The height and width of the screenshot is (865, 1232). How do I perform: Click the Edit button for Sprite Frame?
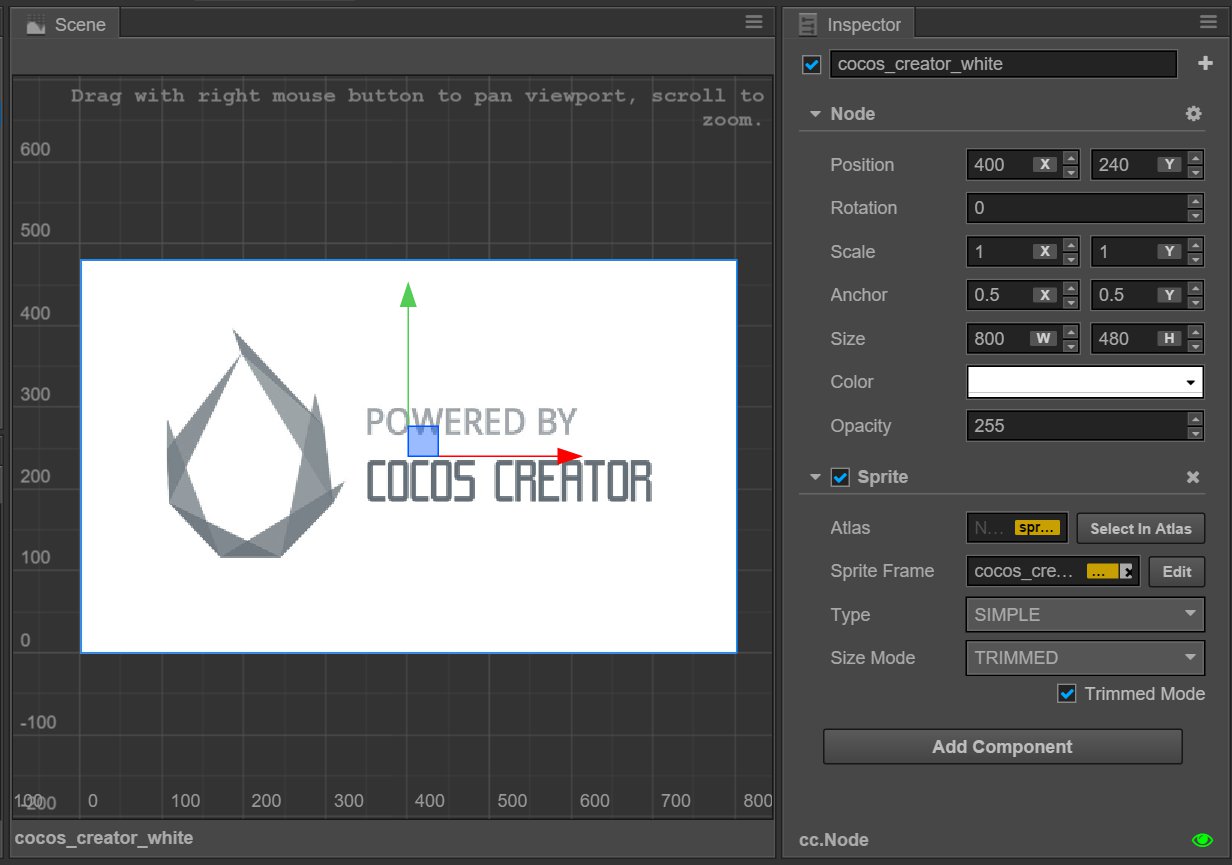tap(1177, 572)
